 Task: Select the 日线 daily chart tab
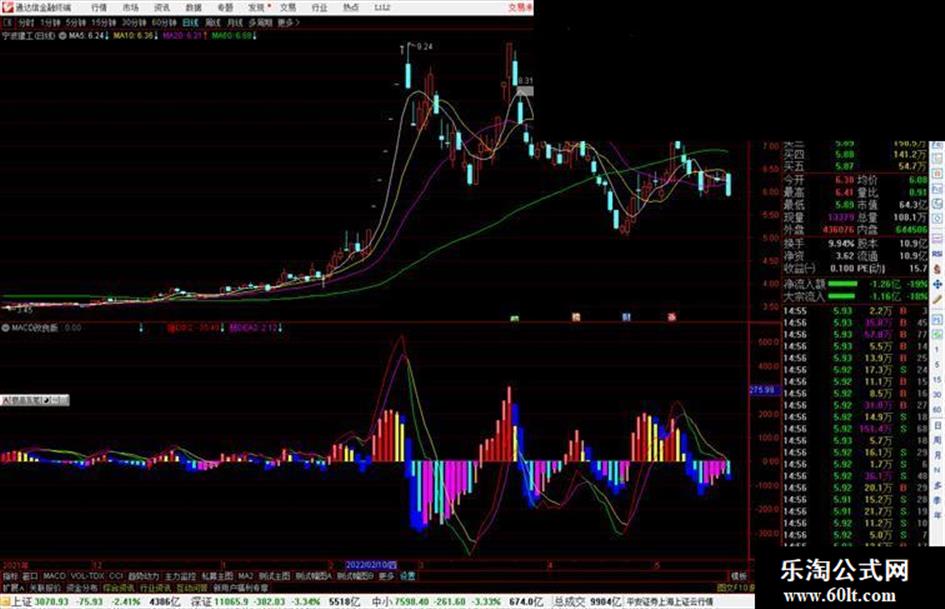tap(190, 22)
